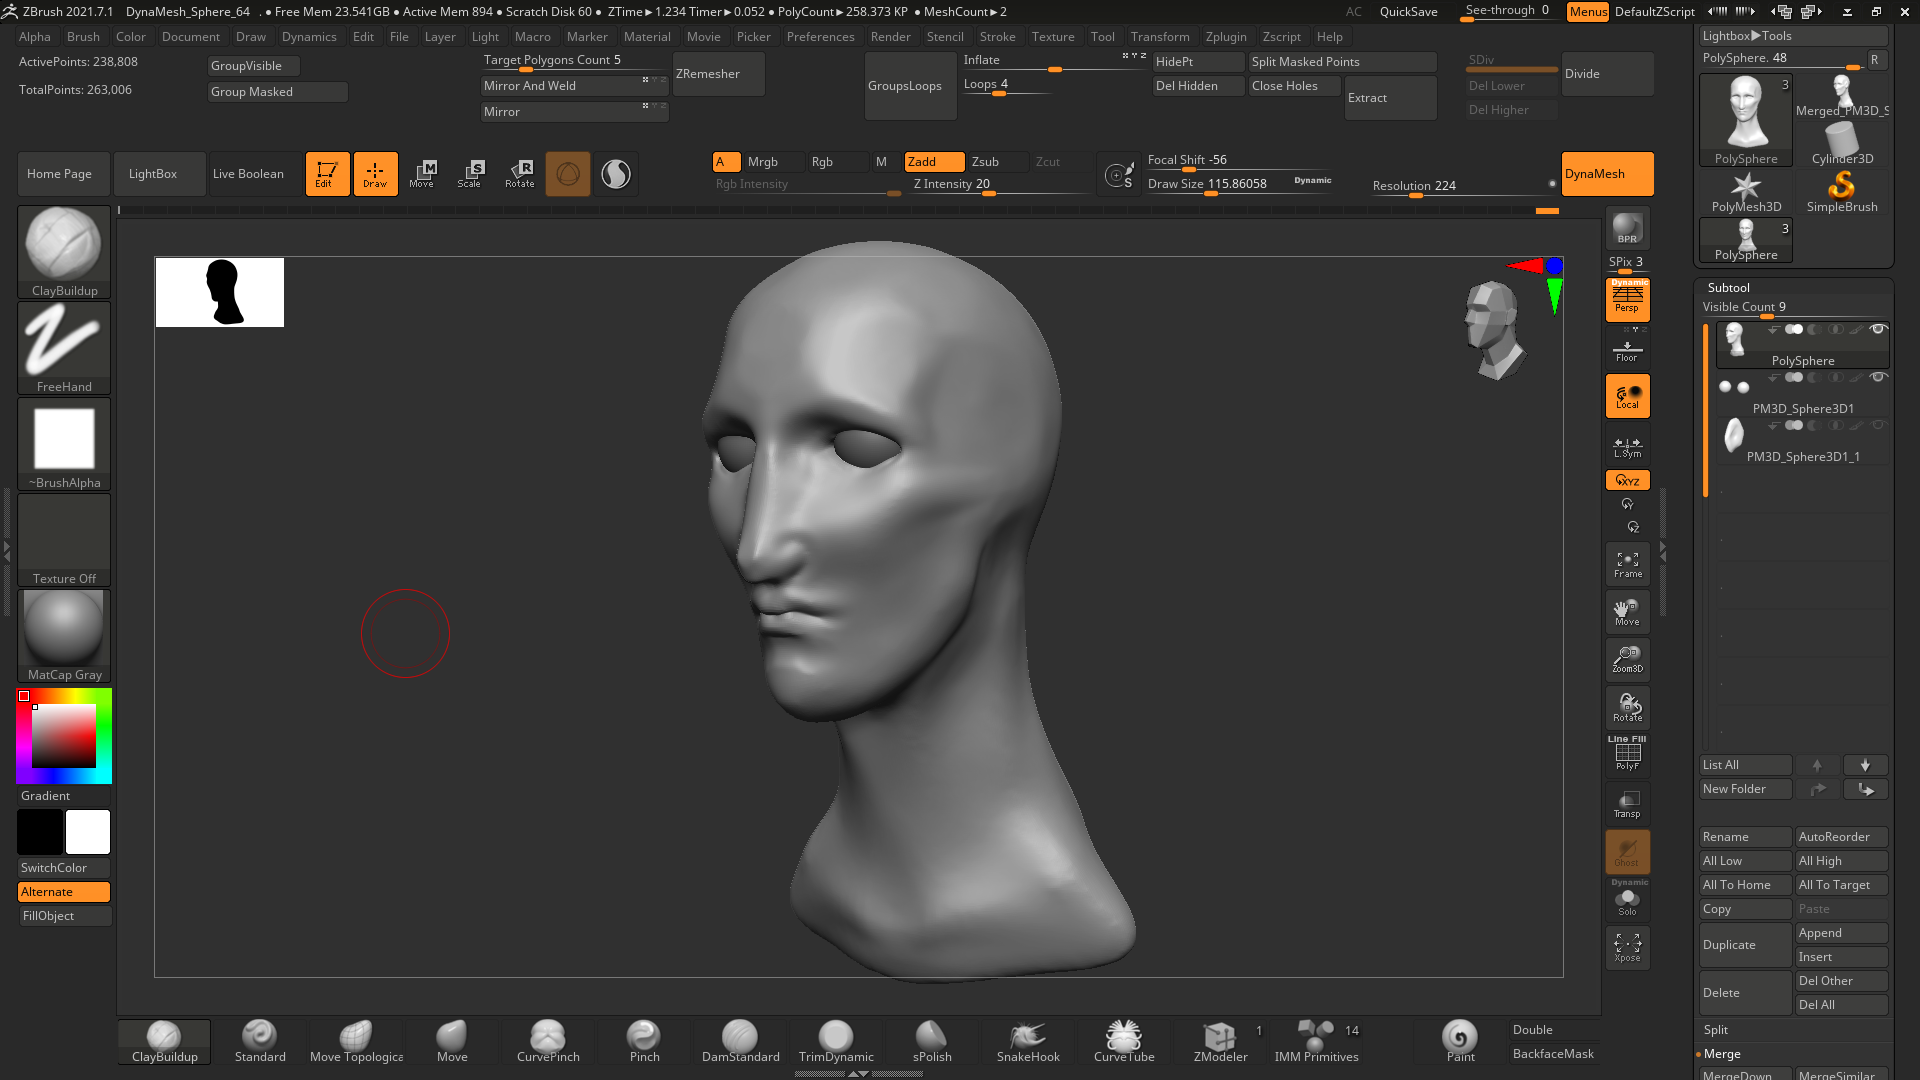1920x1080 pixels.
Task: Click the Zoom3D navigation icon
Action: click(x=1627, y=659)
